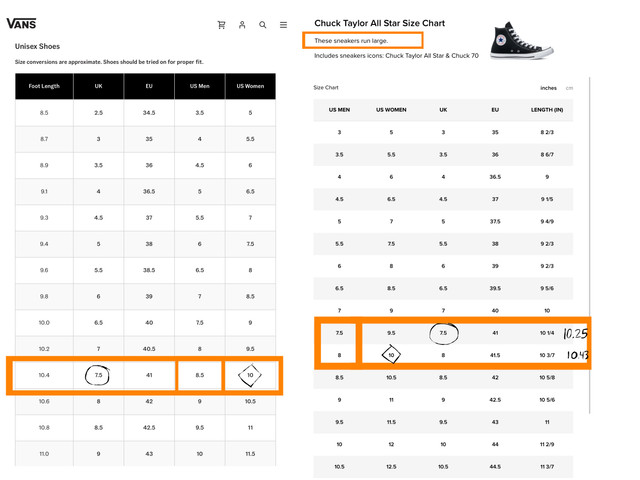Image resolution: width=640 pixels, height=480 pixels.
Task: Open the Vans account profile icon
Action: click(x=242, y=25)
